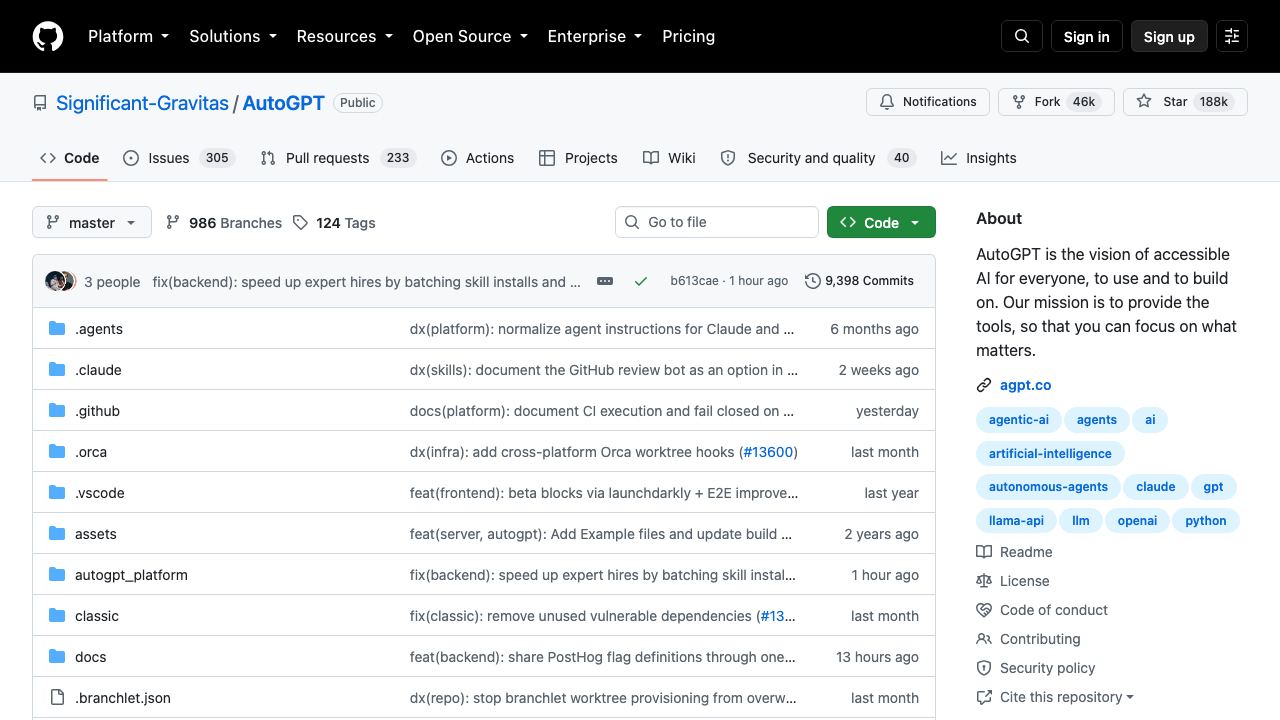Visit the agpt.co website link
Screen dimensions: 1280x720
click(x=1026, y=385)
